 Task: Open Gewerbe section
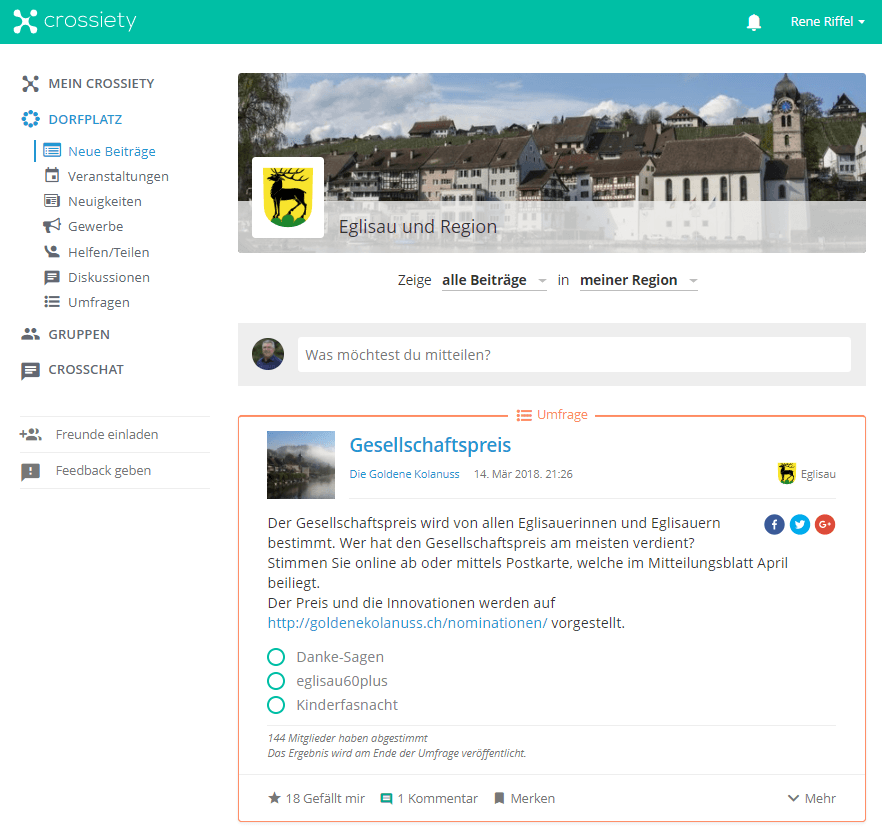coord(96,226)
